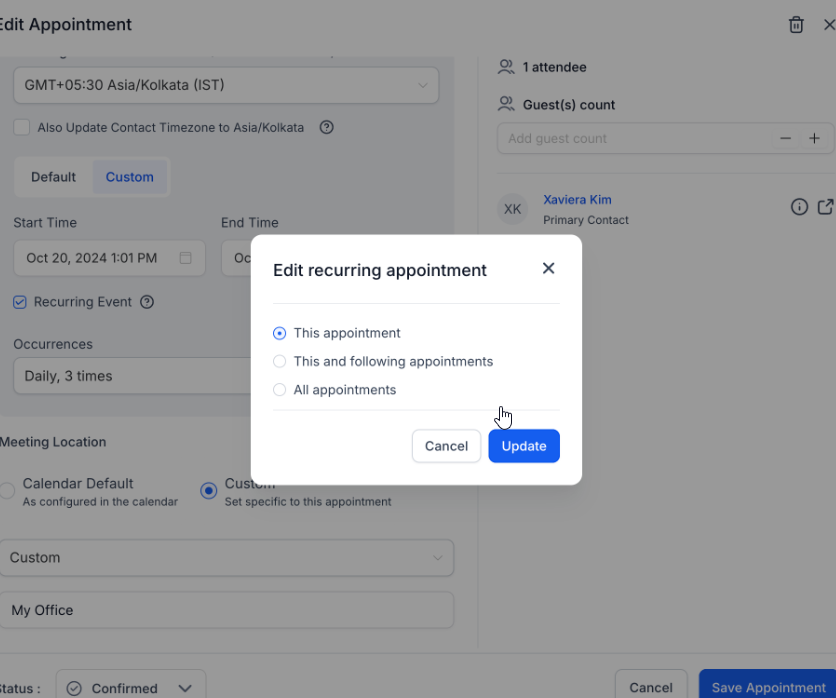Switch to the Custom time tab
The height and width of the screenshot is (698, 836).
tap(130, 177)
